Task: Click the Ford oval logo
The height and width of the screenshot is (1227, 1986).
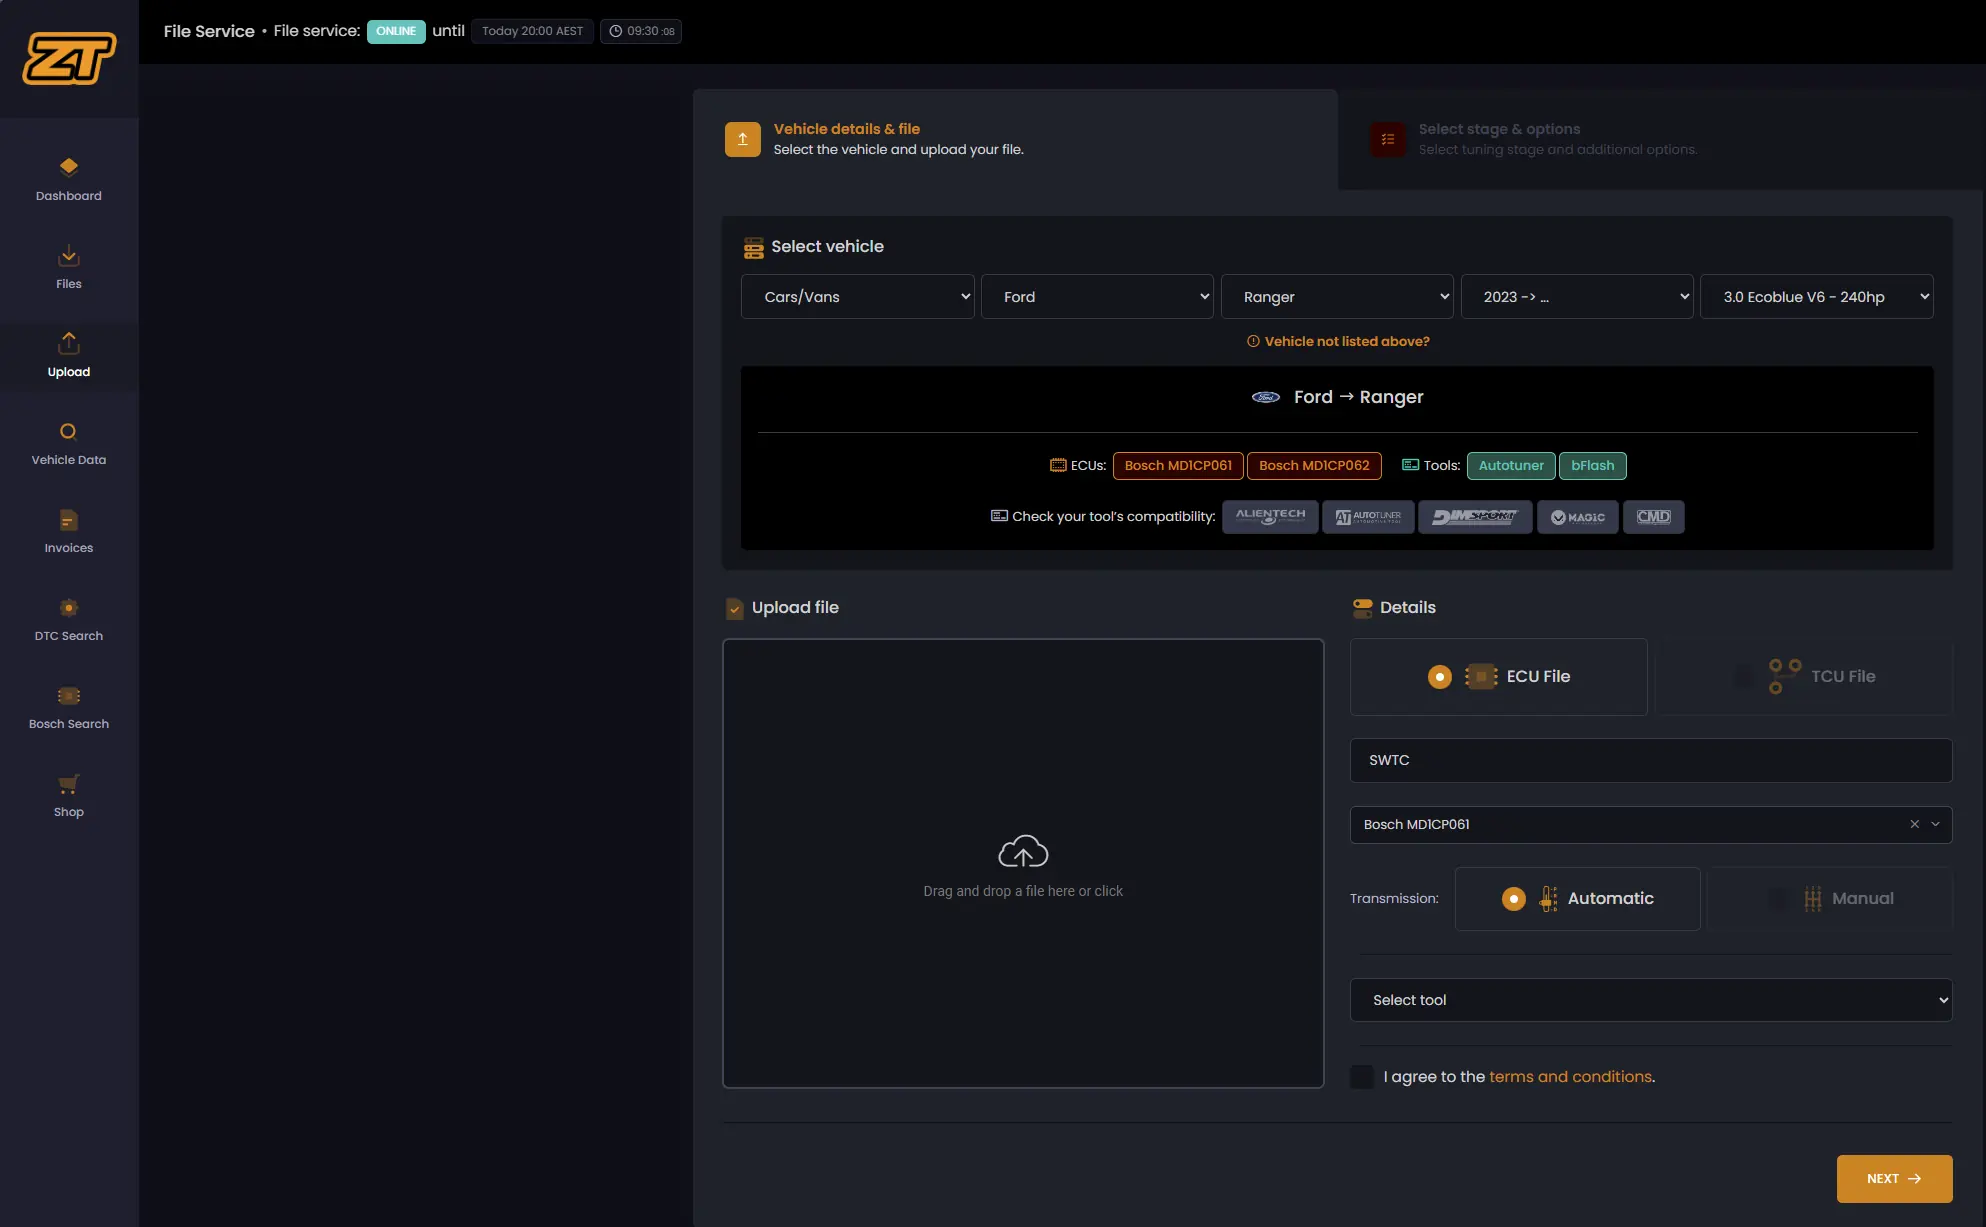Action: coord(1266,397)
